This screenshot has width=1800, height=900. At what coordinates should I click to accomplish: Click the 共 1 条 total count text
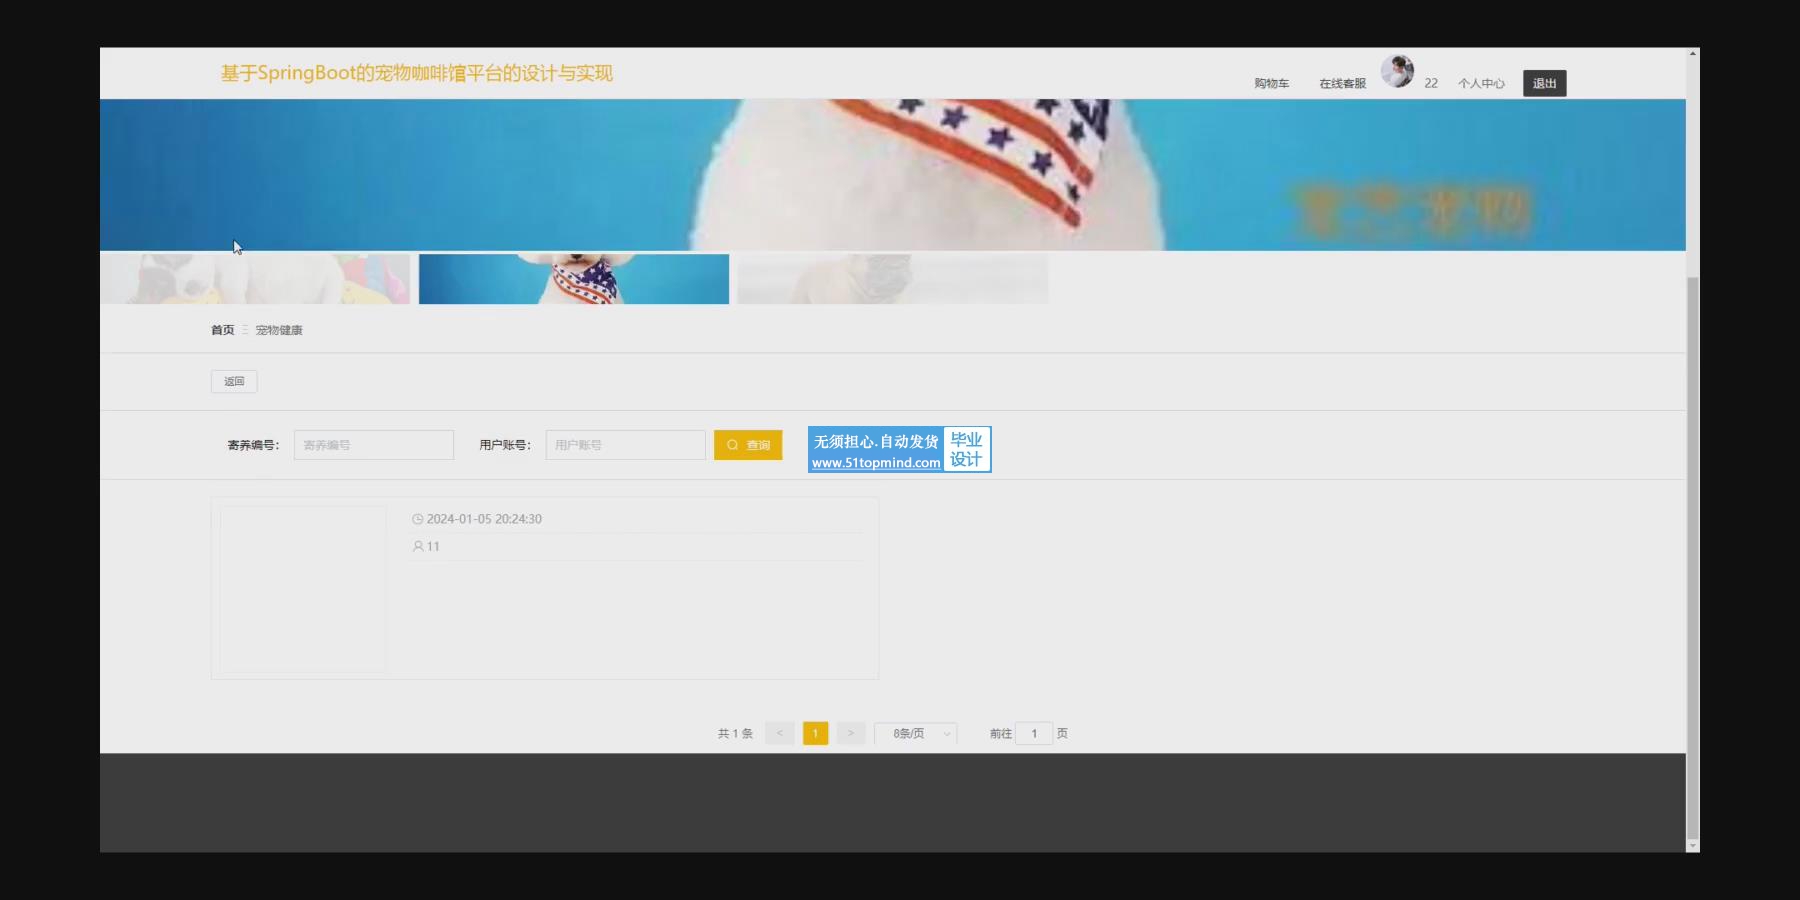coord(735,734)
